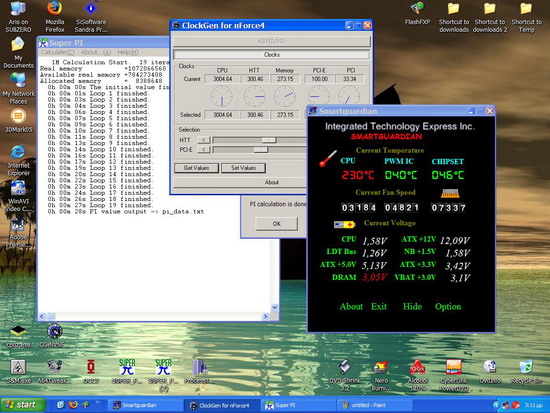
Task: Open the Shortcut to Temp folder
Action: pos(526,17)
